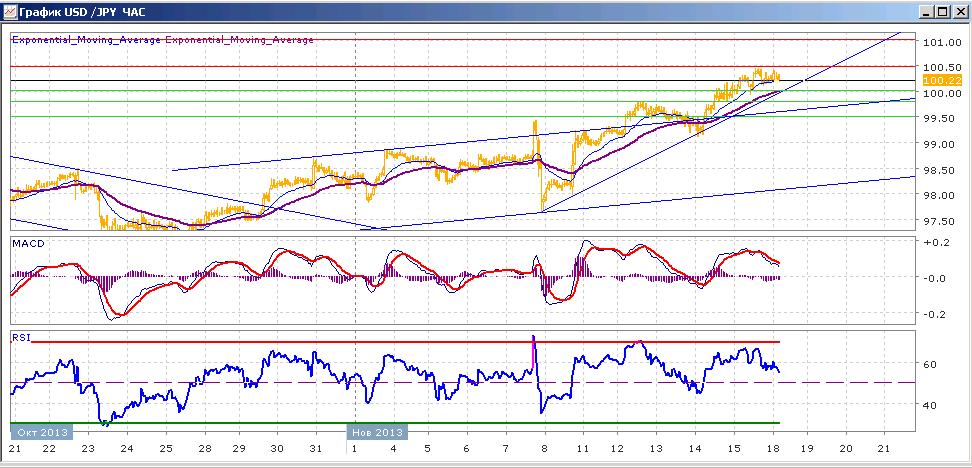Select date label 7 on time axis
The width and height of the screenshot is (972, 468).
[x=505, y=448]
